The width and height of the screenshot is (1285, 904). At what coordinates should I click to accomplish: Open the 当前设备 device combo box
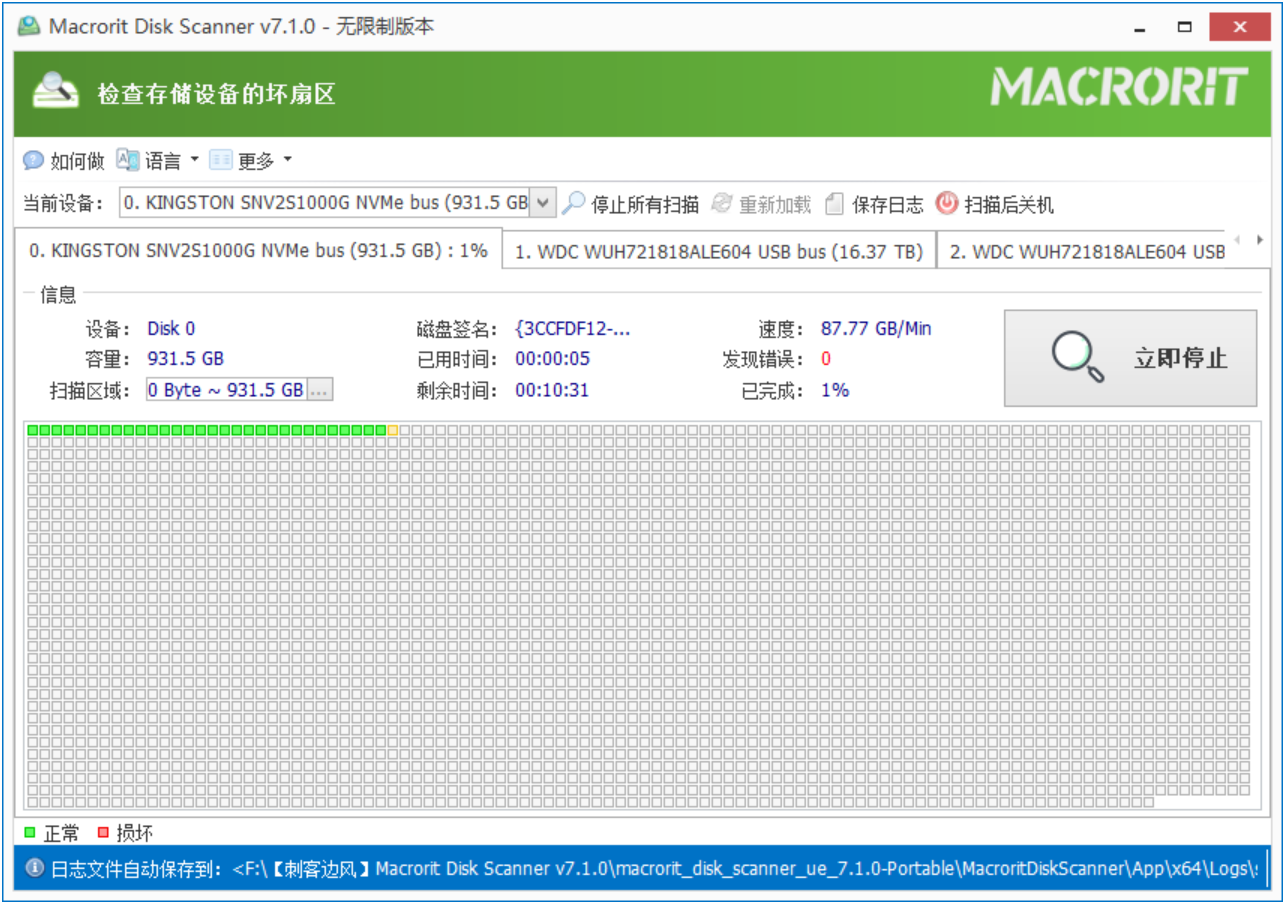337,203
